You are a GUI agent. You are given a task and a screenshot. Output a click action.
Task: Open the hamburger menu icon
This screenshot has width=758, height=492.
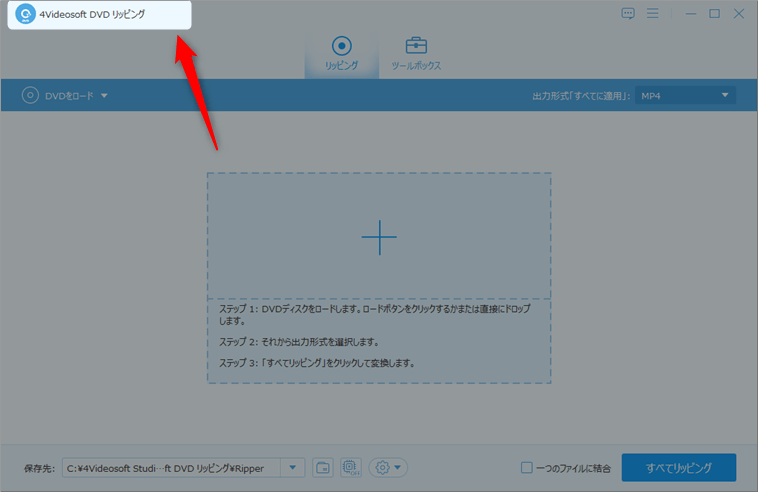653,14
